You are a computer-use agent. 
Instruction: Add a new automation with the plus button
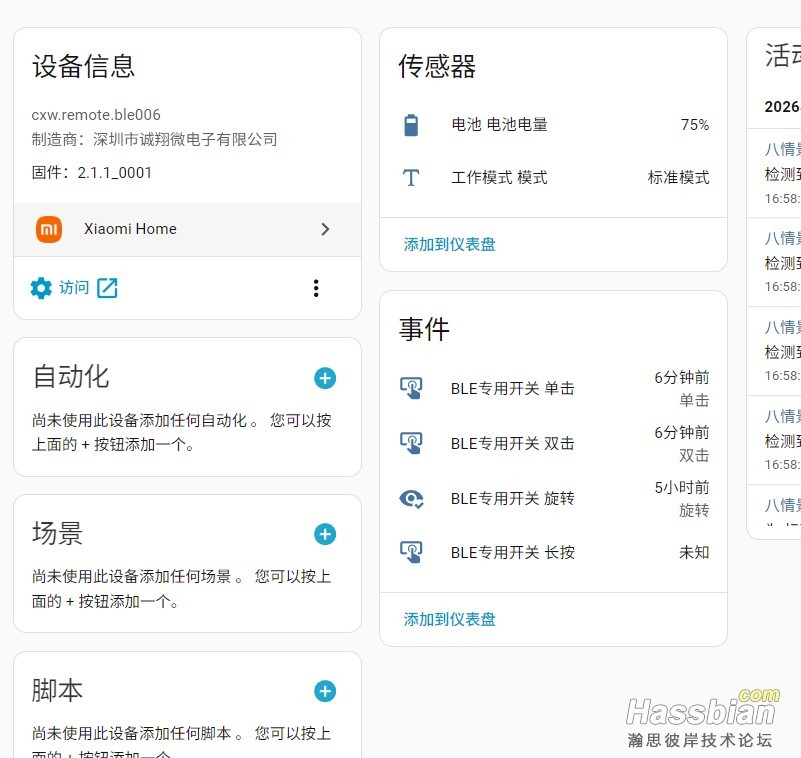point(324,378)
